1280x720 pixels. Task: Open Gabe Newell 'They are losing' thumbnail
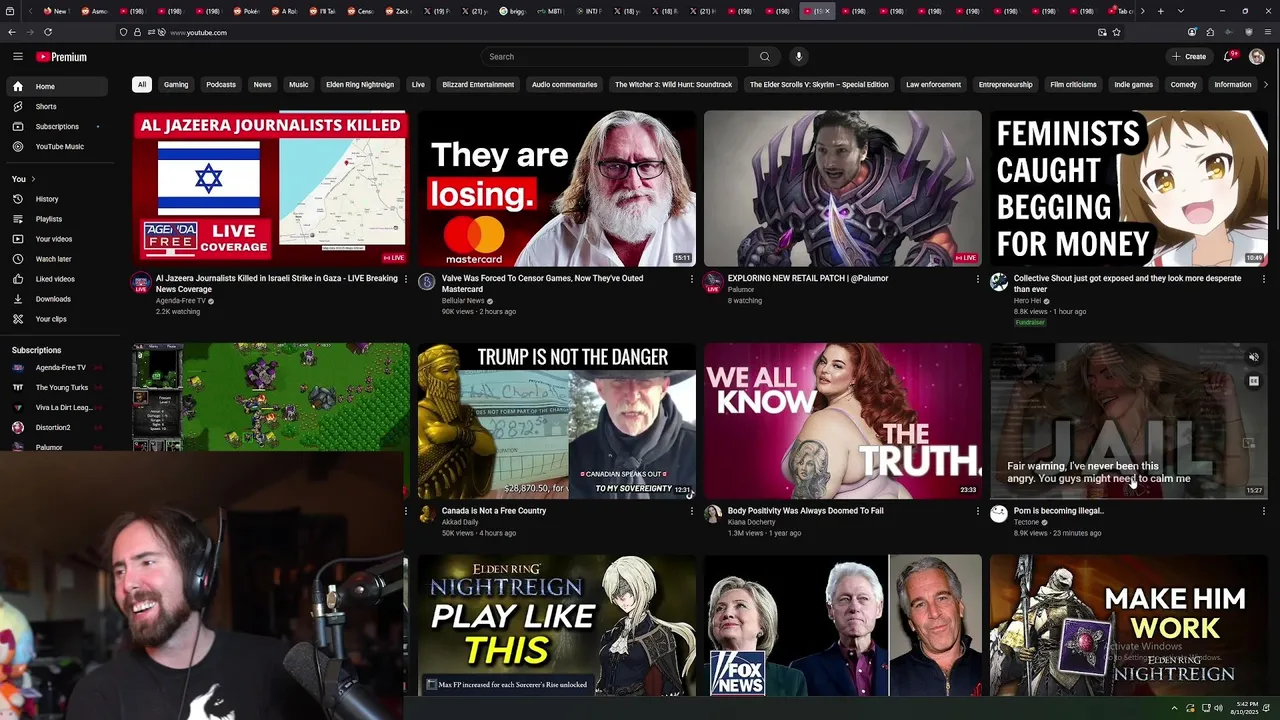(557, 188)
